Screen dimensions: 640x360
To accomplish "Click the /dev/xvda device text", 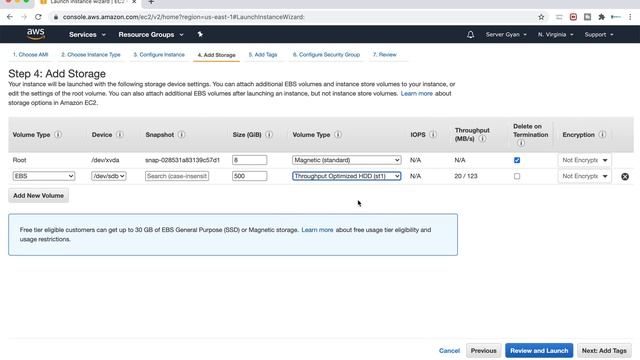I will [x=105, y=160].
